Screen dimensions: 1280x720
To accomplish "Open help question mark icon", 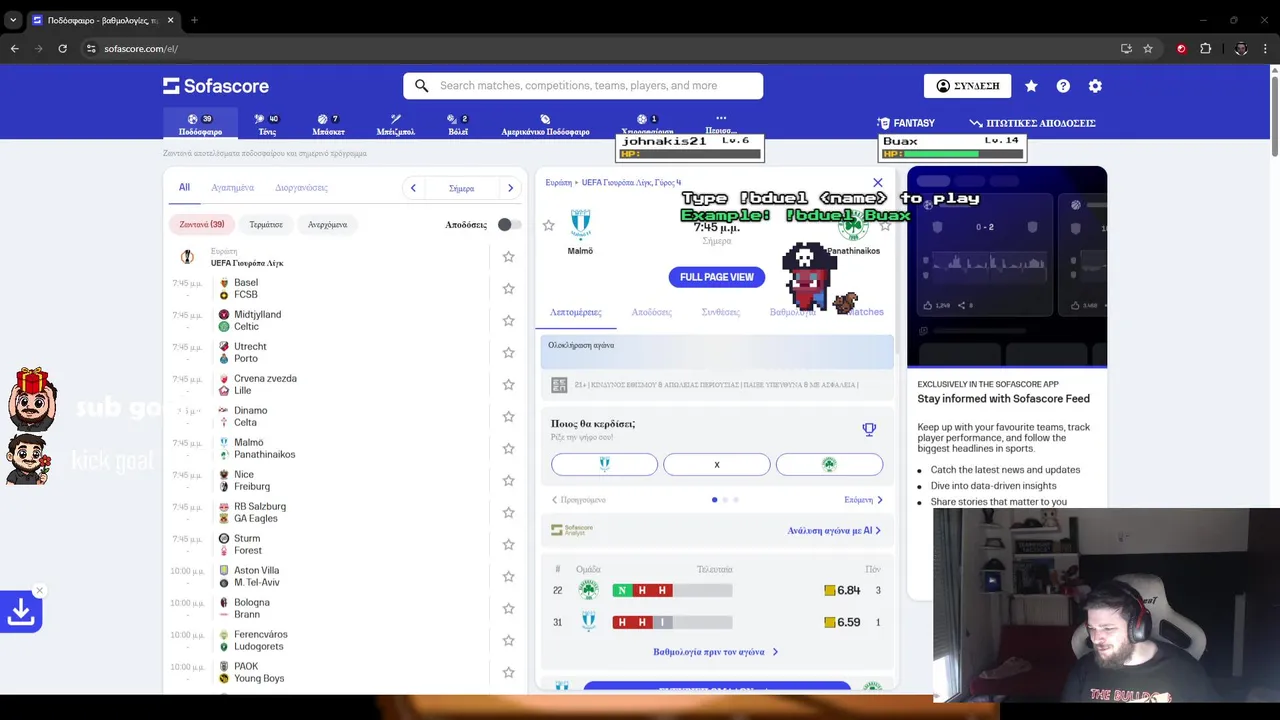I will pos(1063,86).
